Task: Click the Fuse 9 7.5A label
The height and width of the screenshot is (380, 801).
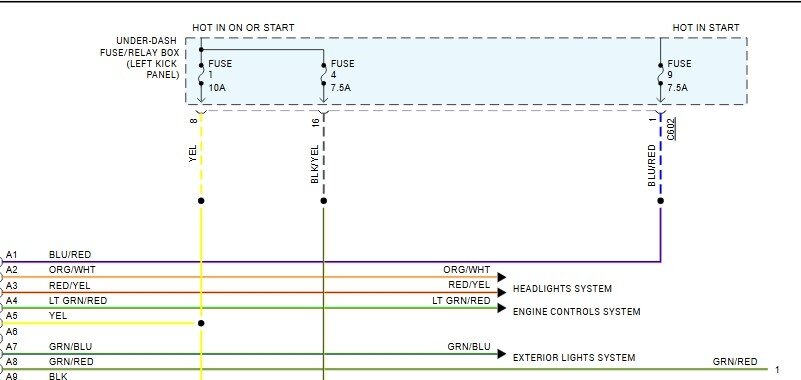Action: [x=679, y=76]
